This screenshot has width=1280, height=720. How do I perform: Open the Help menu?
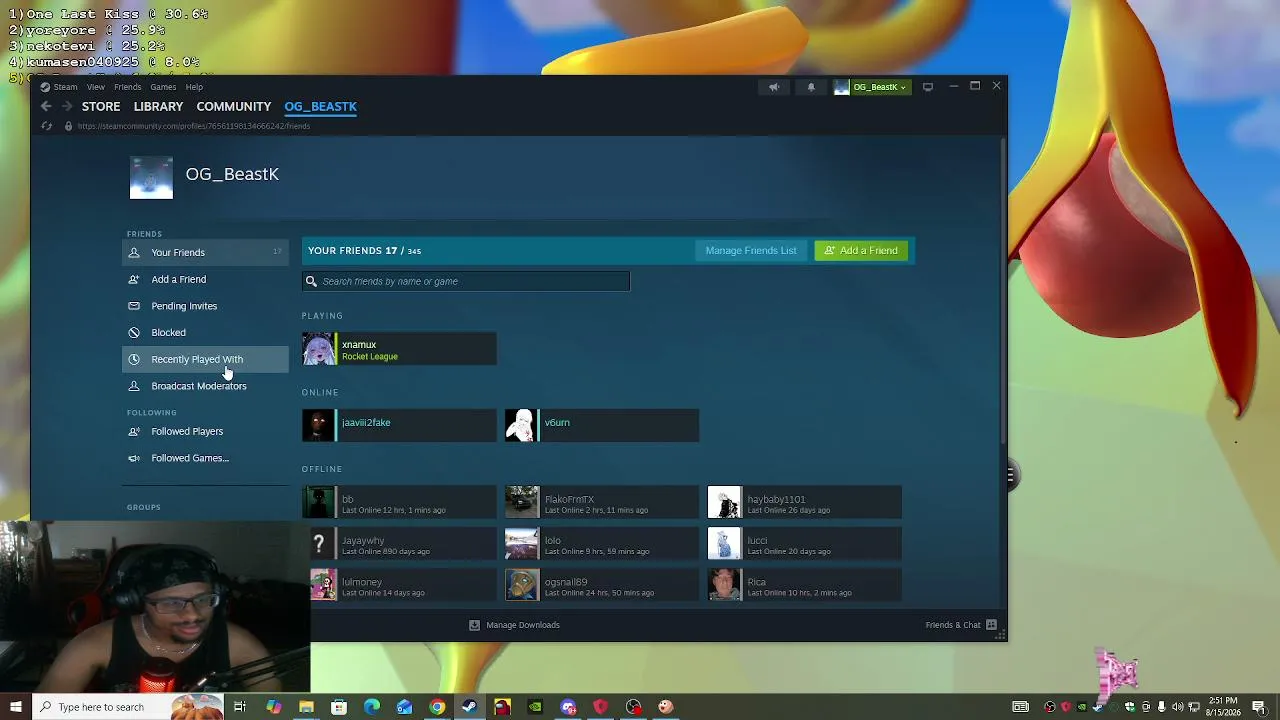point(194,87)
